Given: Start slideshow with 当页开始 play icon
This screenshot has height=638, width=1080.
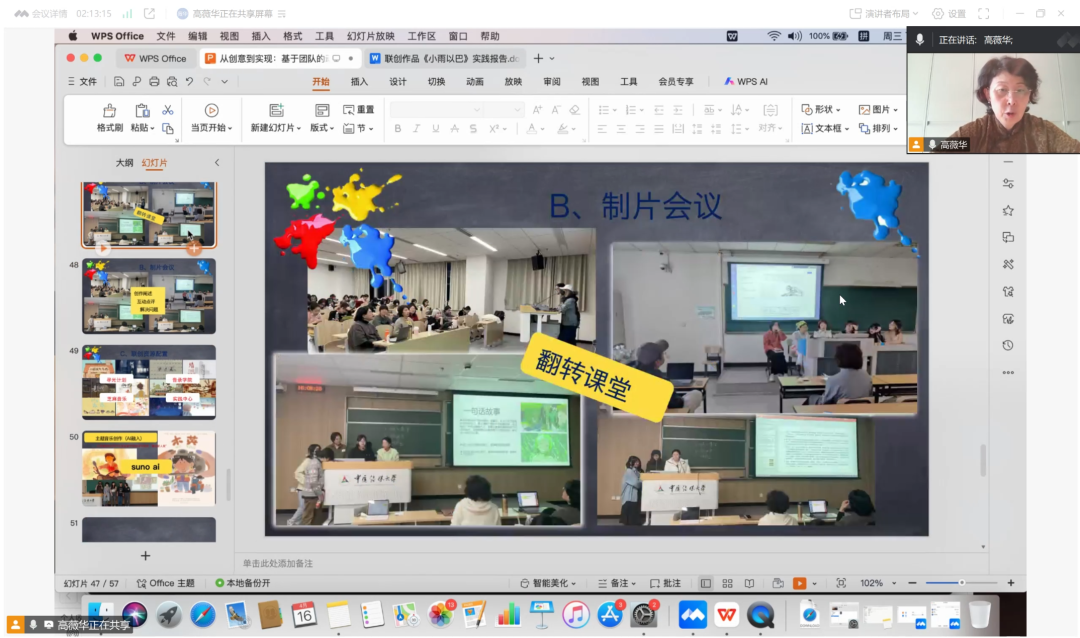Looking at the screenshot, I should coord(211,110).
